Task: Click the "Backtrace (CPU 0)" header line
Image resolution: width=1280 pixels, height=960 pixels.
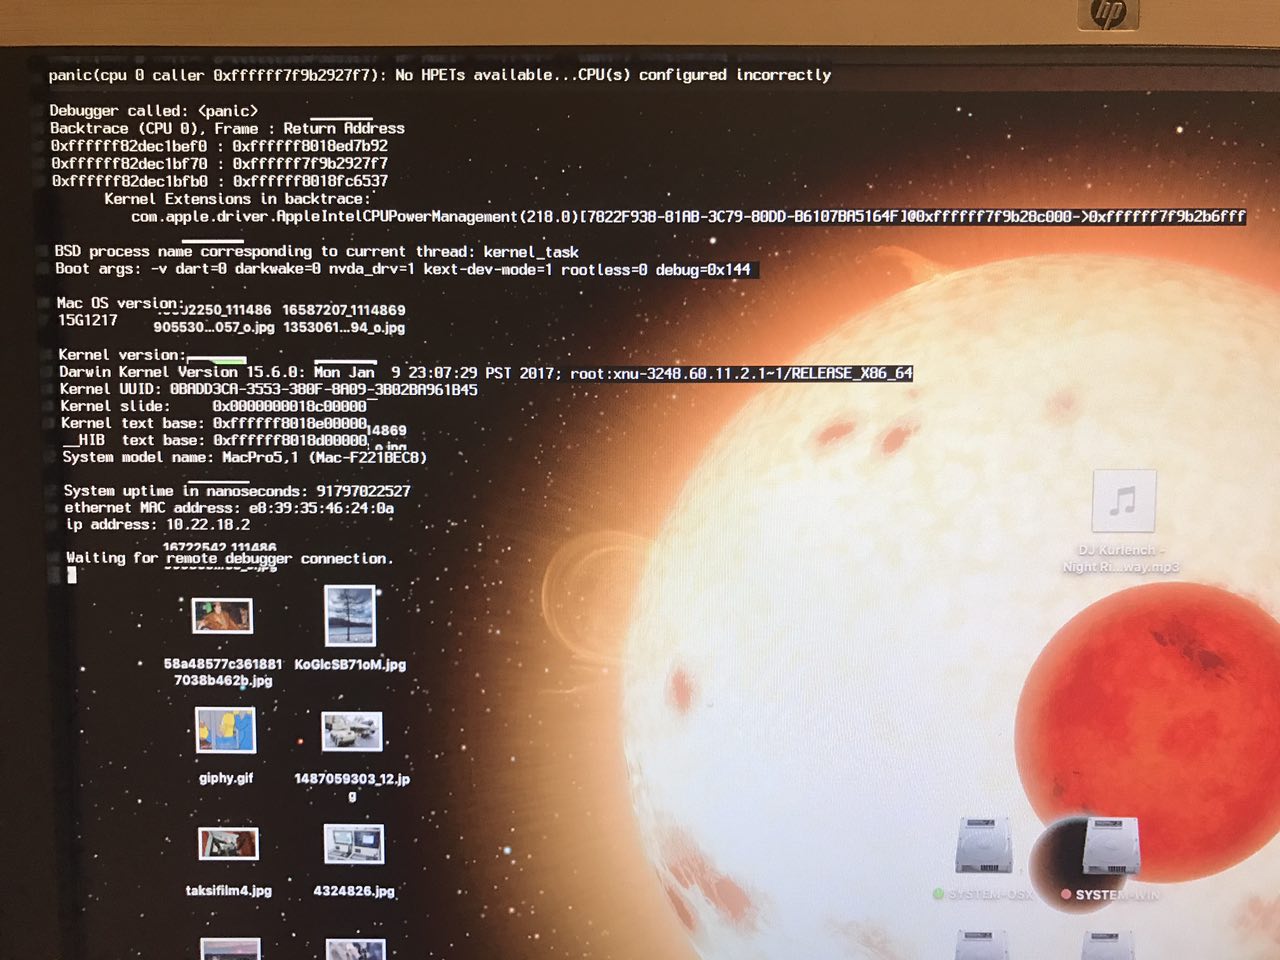Action: pos(227,128)
